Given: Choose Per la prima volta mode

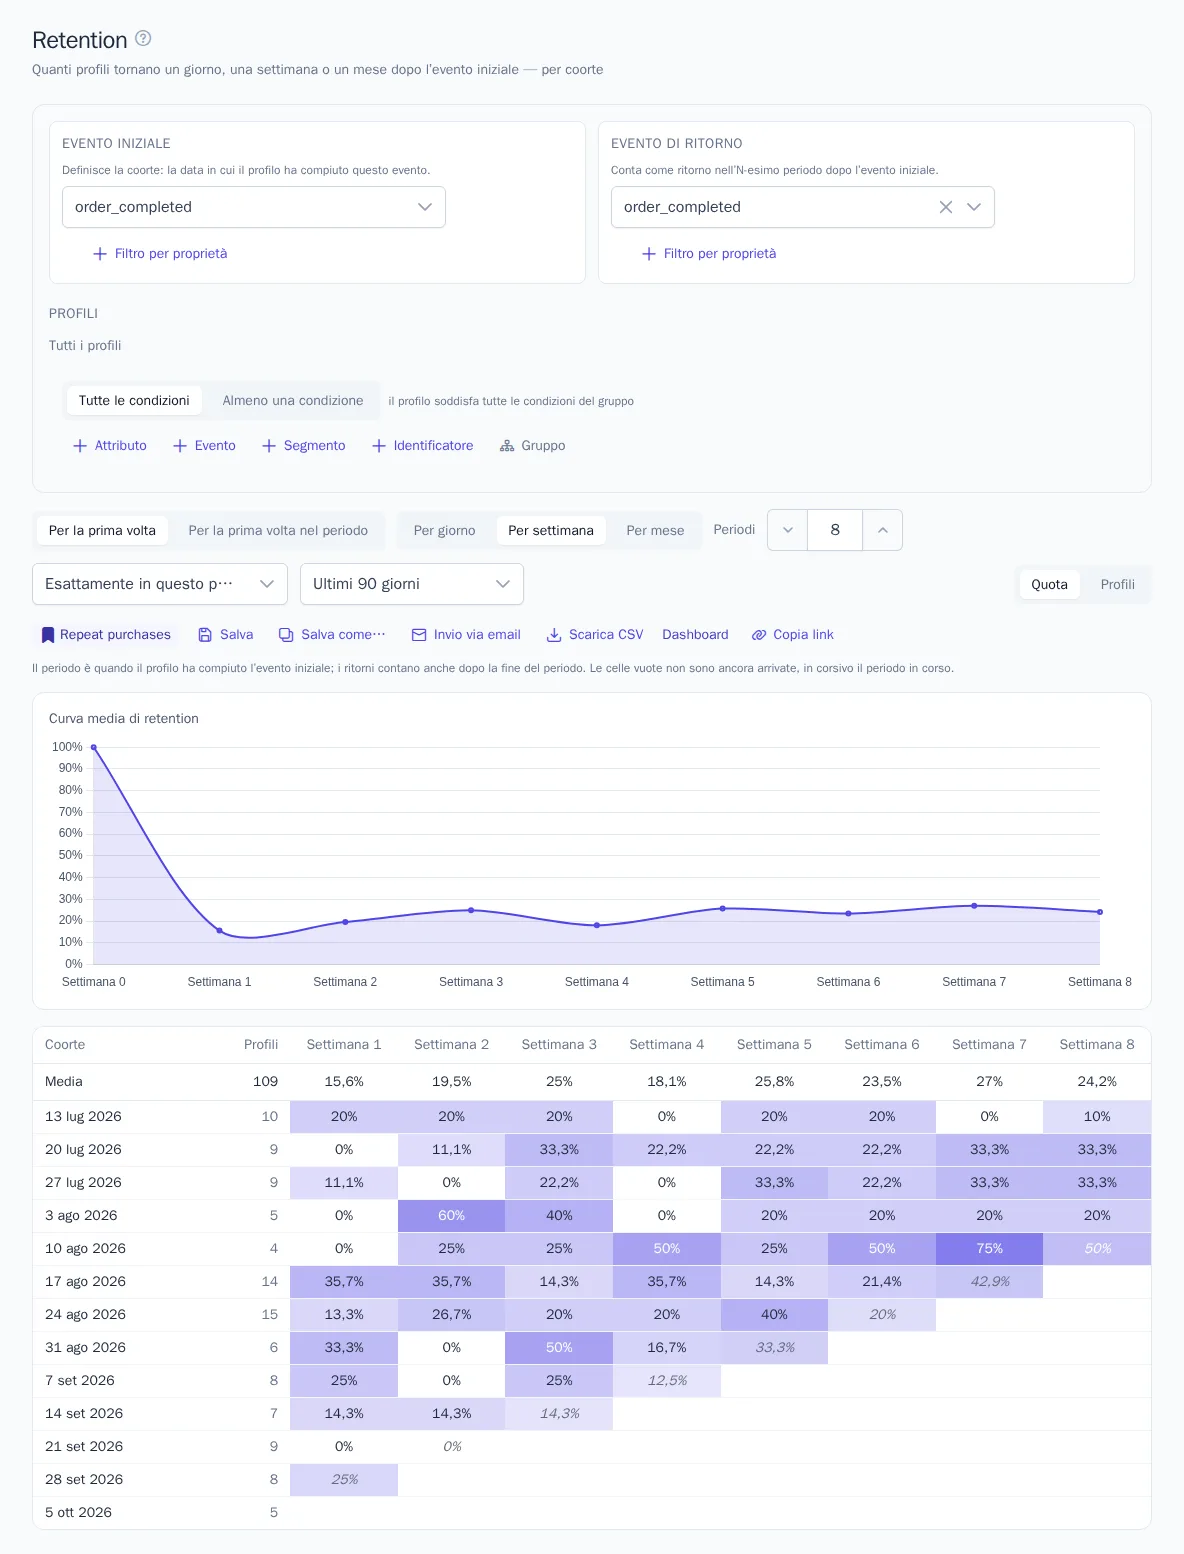Looking at the screenshot, I should (x=102, y=531).
